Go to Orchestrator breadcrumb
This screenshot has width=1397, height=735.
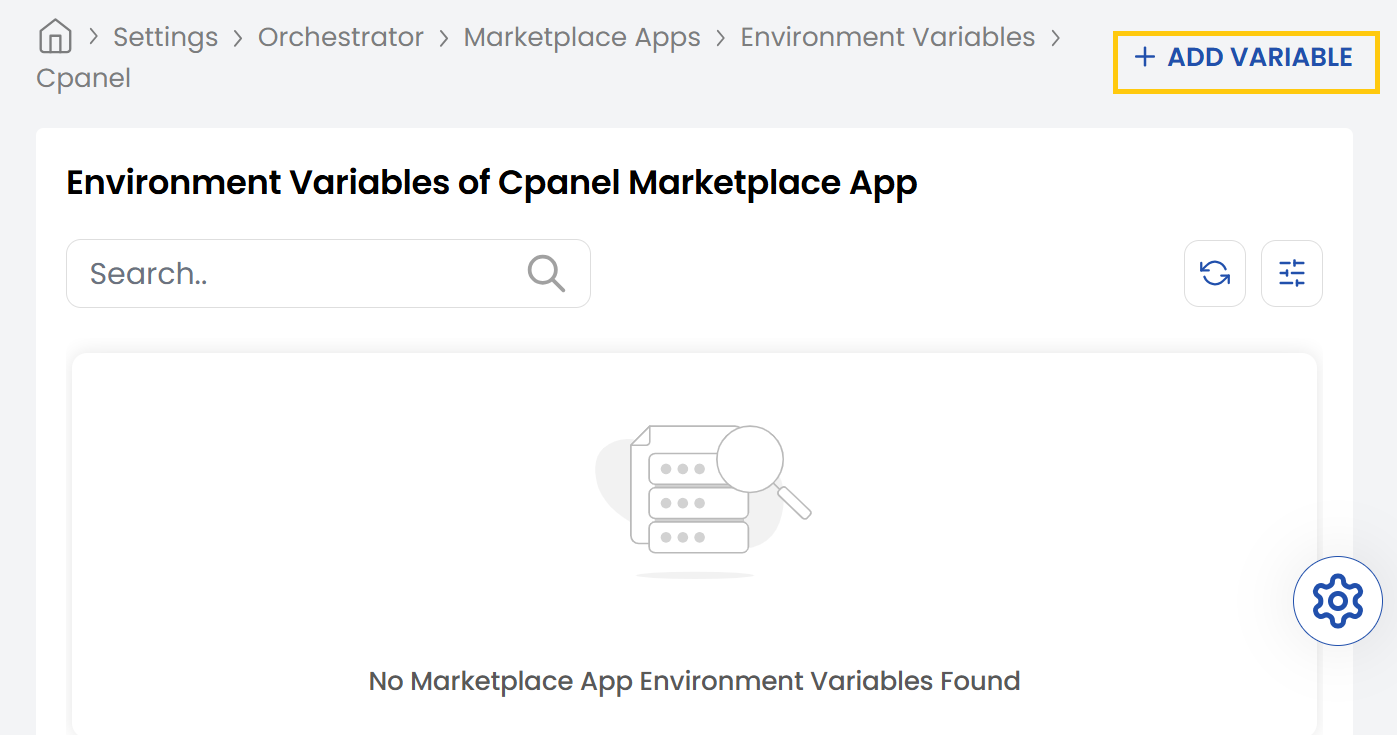pos(341,37)
